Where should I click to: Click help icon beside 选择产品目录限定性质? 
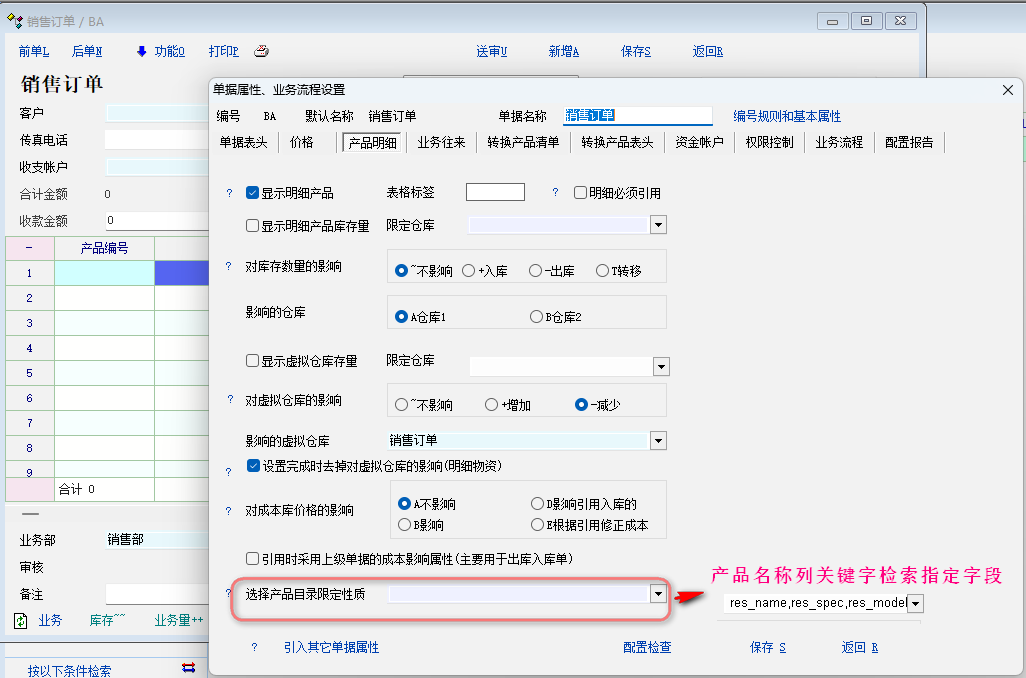coord(229,594)
